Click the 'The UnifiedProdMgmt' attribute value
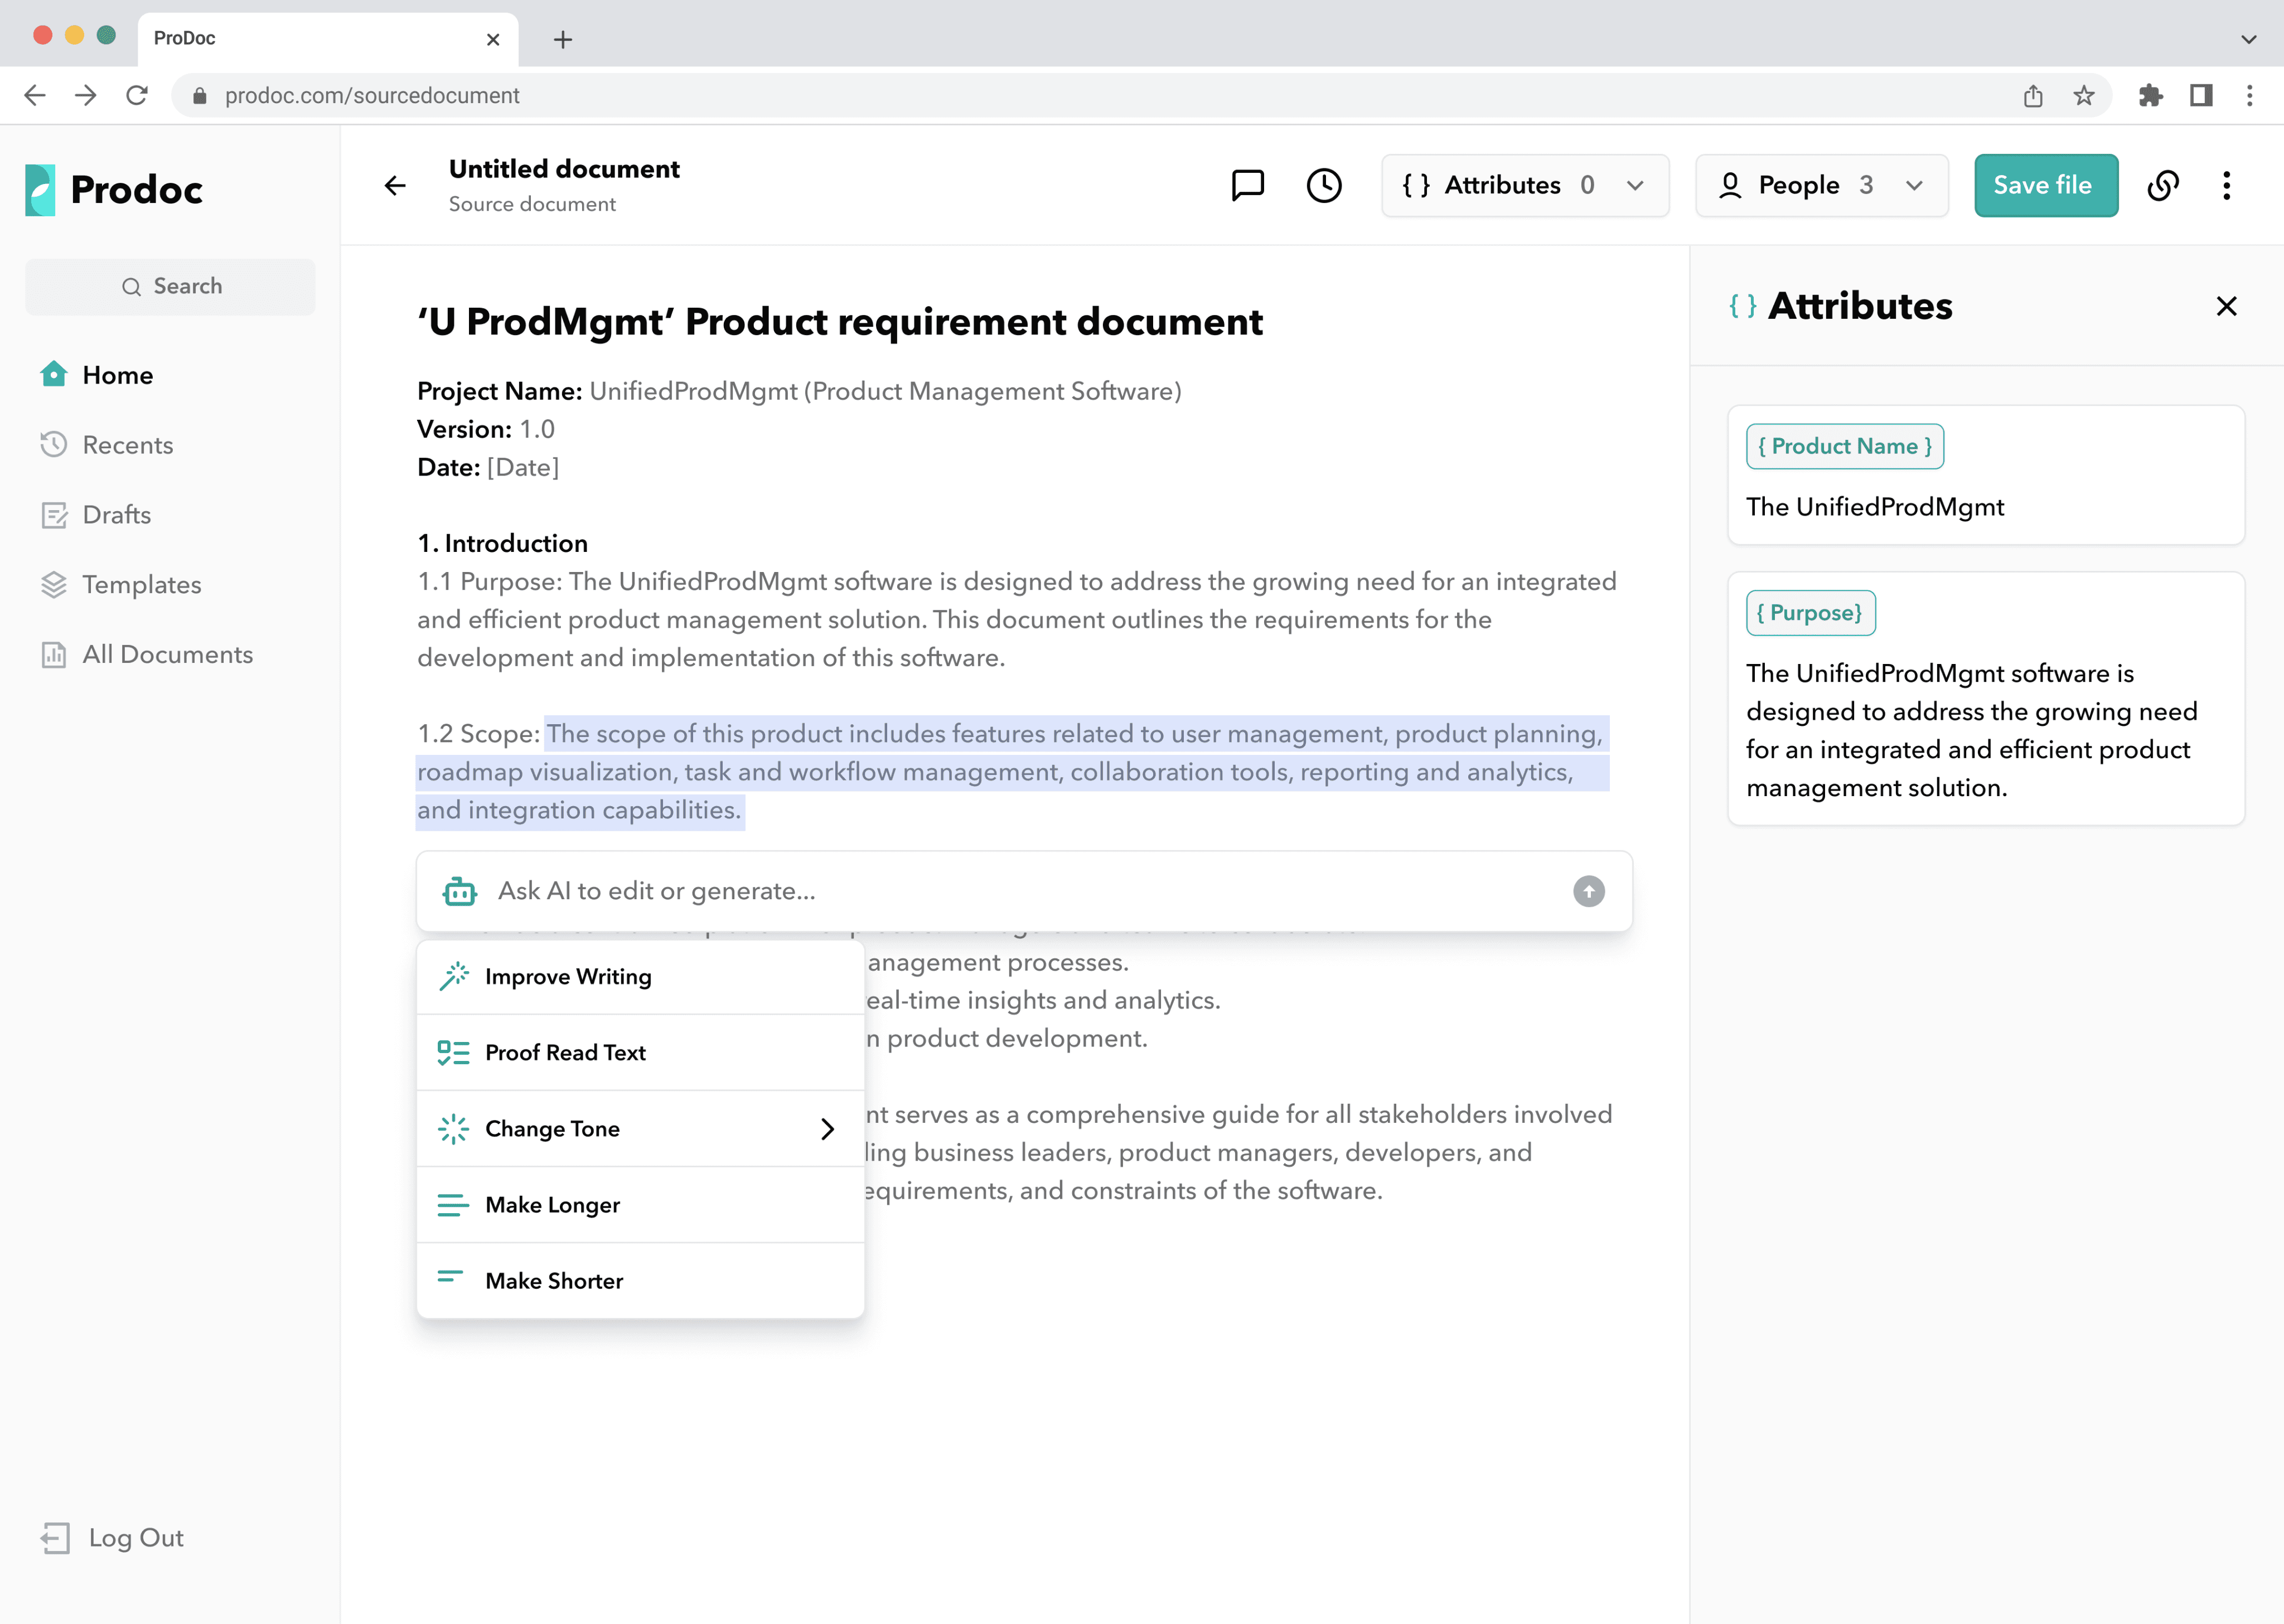Viewport: 2284px width, 1624px height. (x=1875, y=507)
